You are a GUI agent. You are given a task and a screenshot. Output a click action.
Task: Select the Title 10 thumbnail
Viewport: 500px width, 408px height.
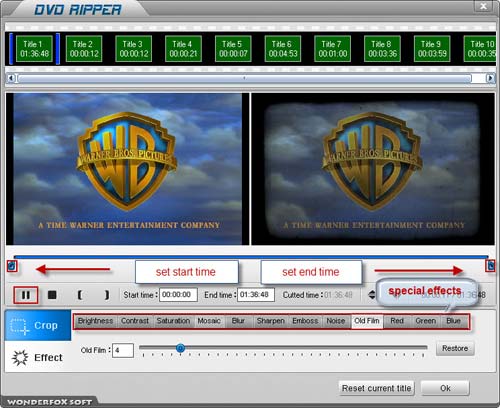tap(480, 49)
